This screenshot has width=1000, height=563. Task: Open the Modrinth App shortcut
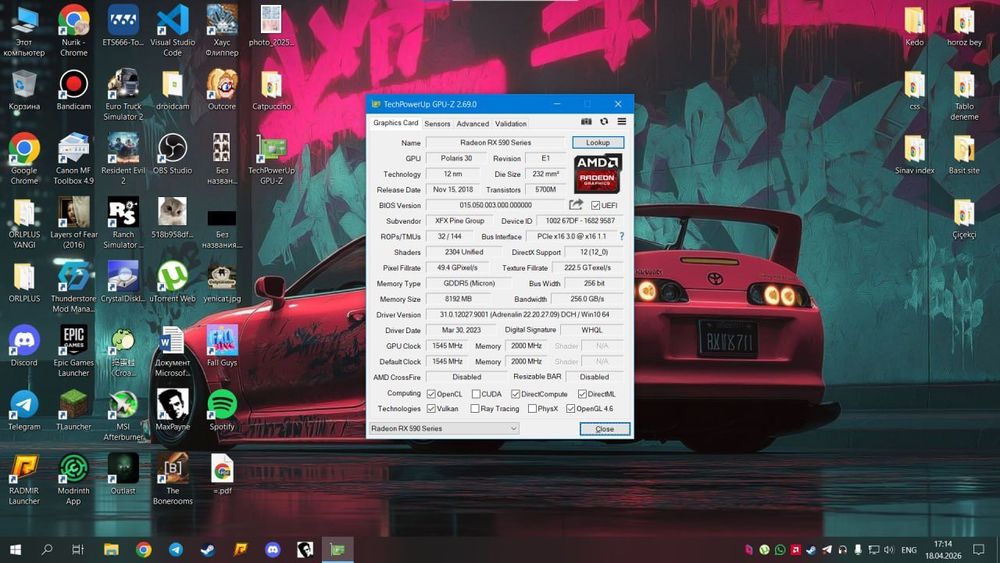(73, 480)
